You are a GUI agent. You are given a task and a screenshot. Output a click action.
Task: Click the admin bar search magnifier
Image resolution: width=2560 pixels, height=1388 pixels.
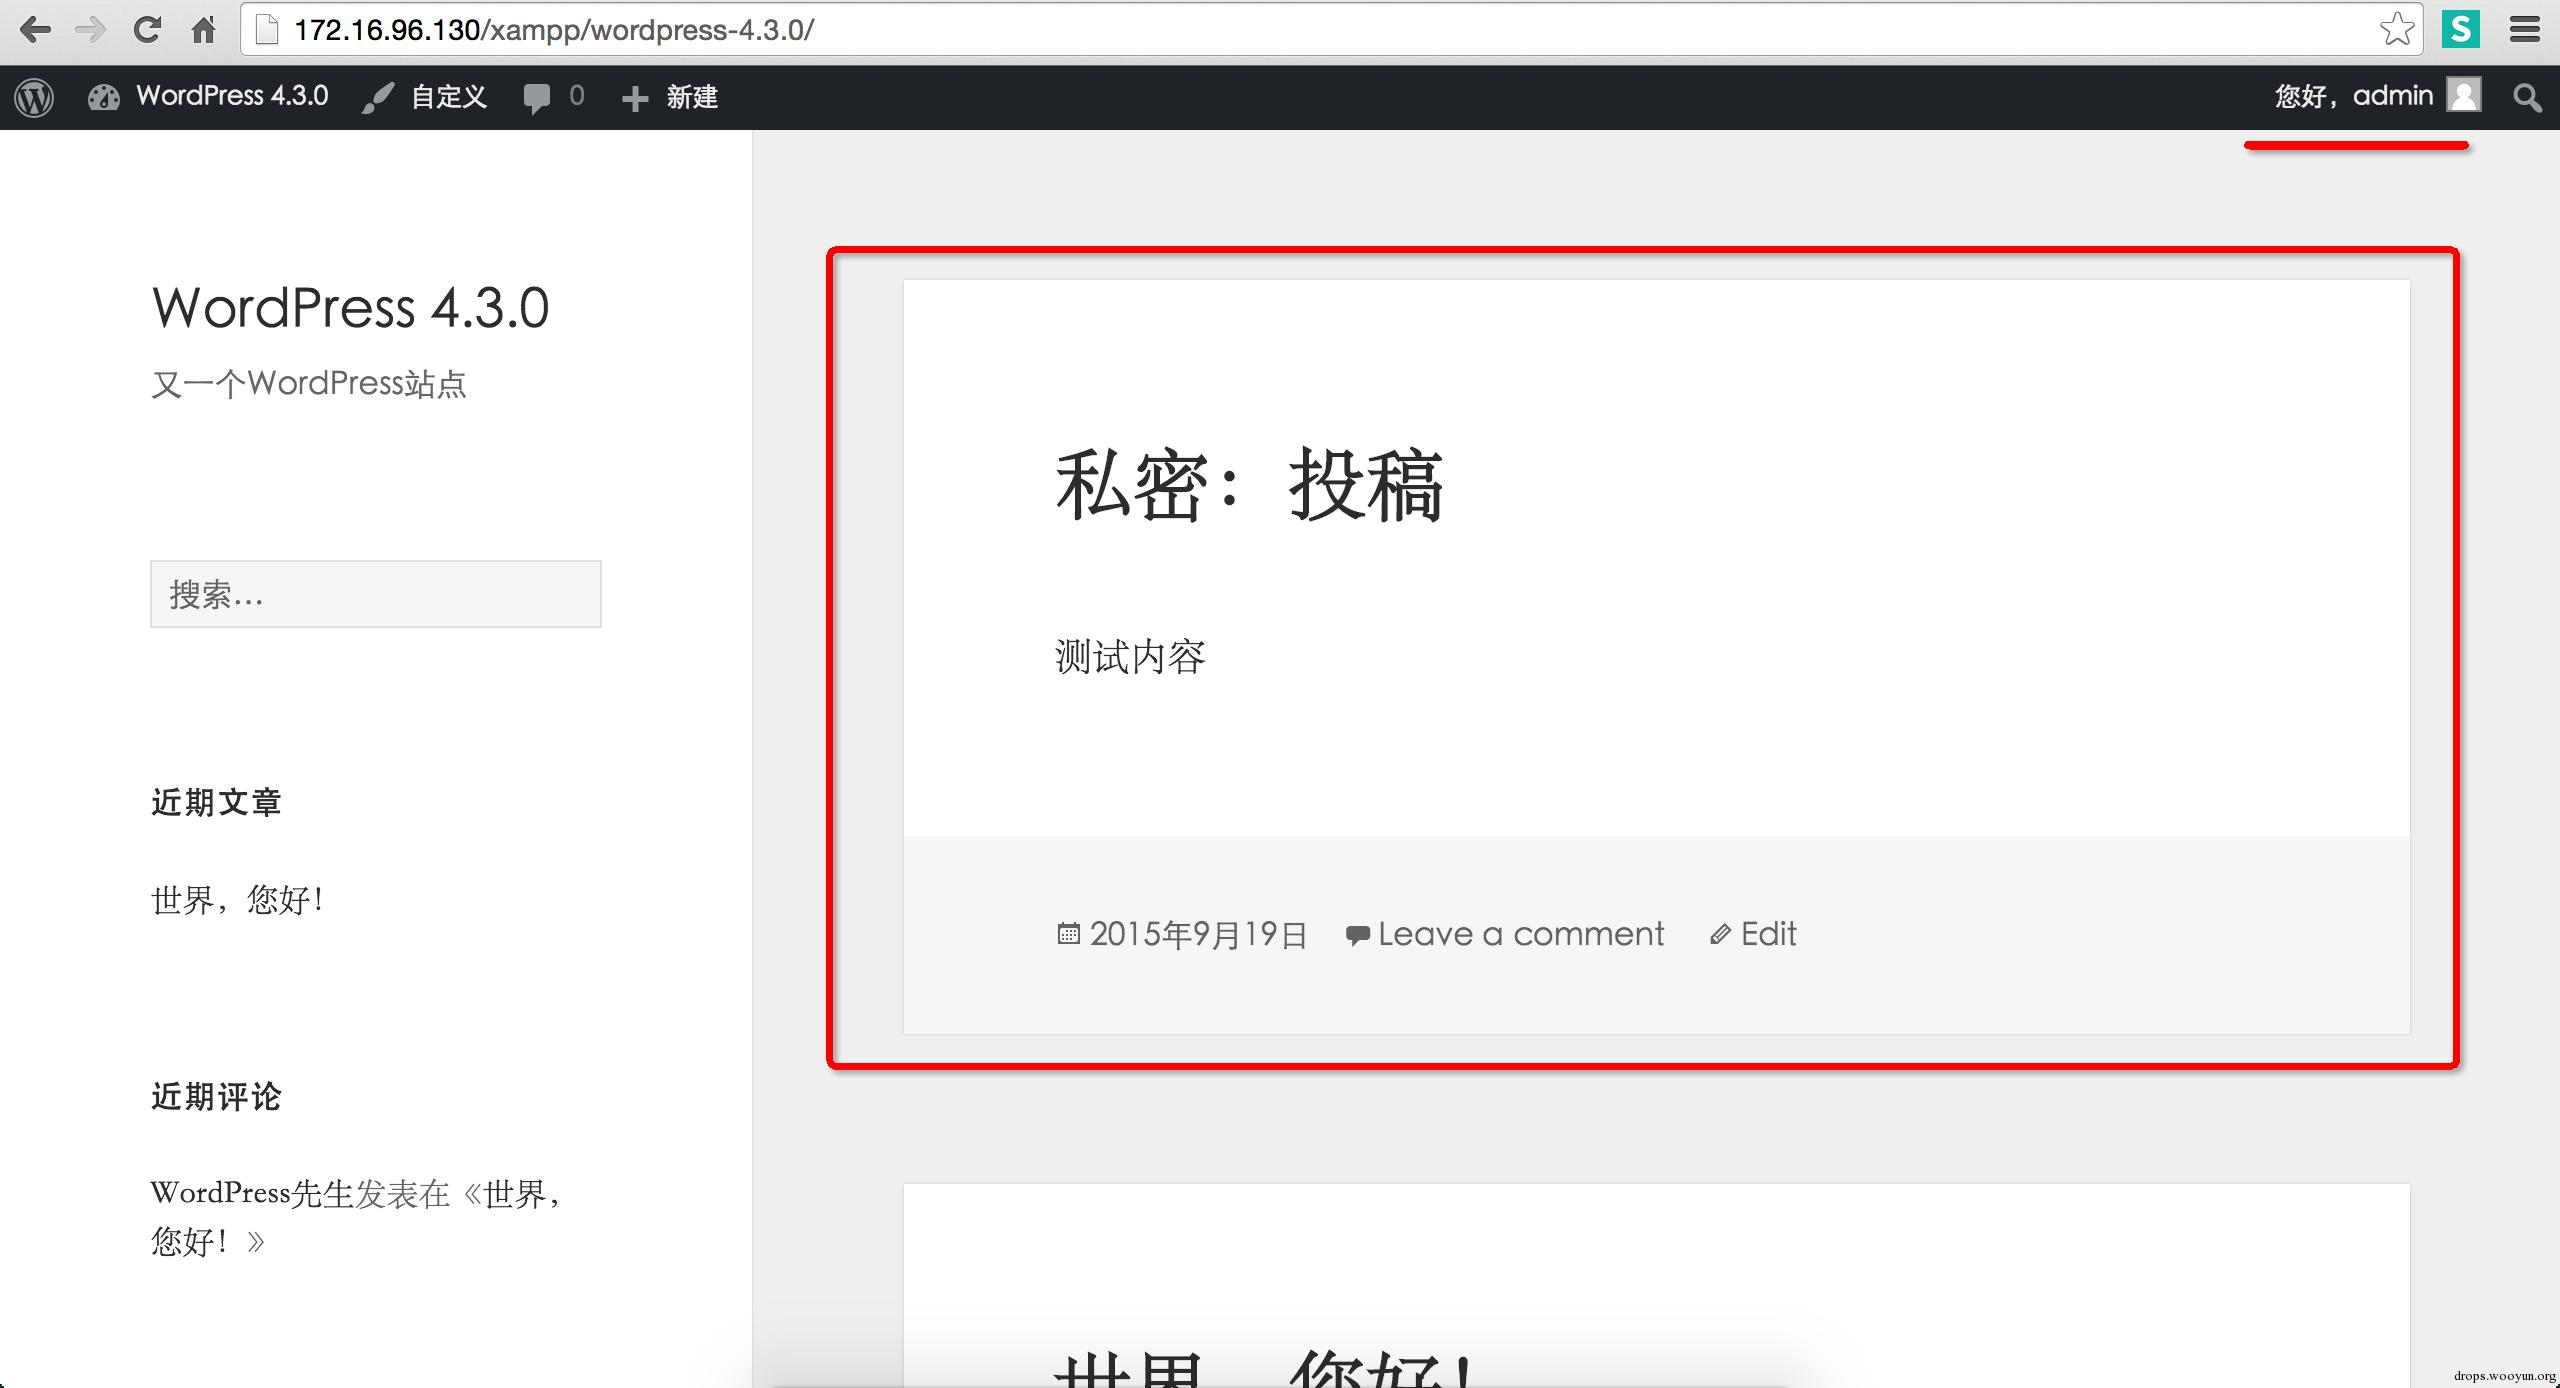(2527, 97)
